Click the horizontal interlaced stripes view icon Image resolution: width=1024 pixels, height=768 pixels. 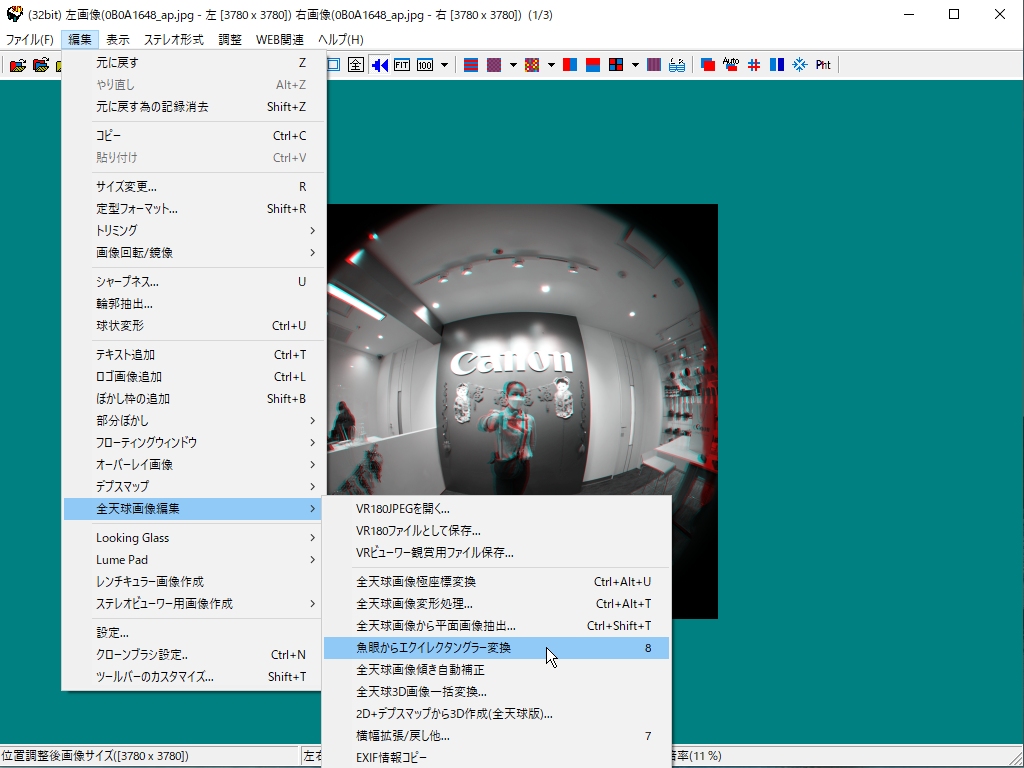click(x=471, y=65)
